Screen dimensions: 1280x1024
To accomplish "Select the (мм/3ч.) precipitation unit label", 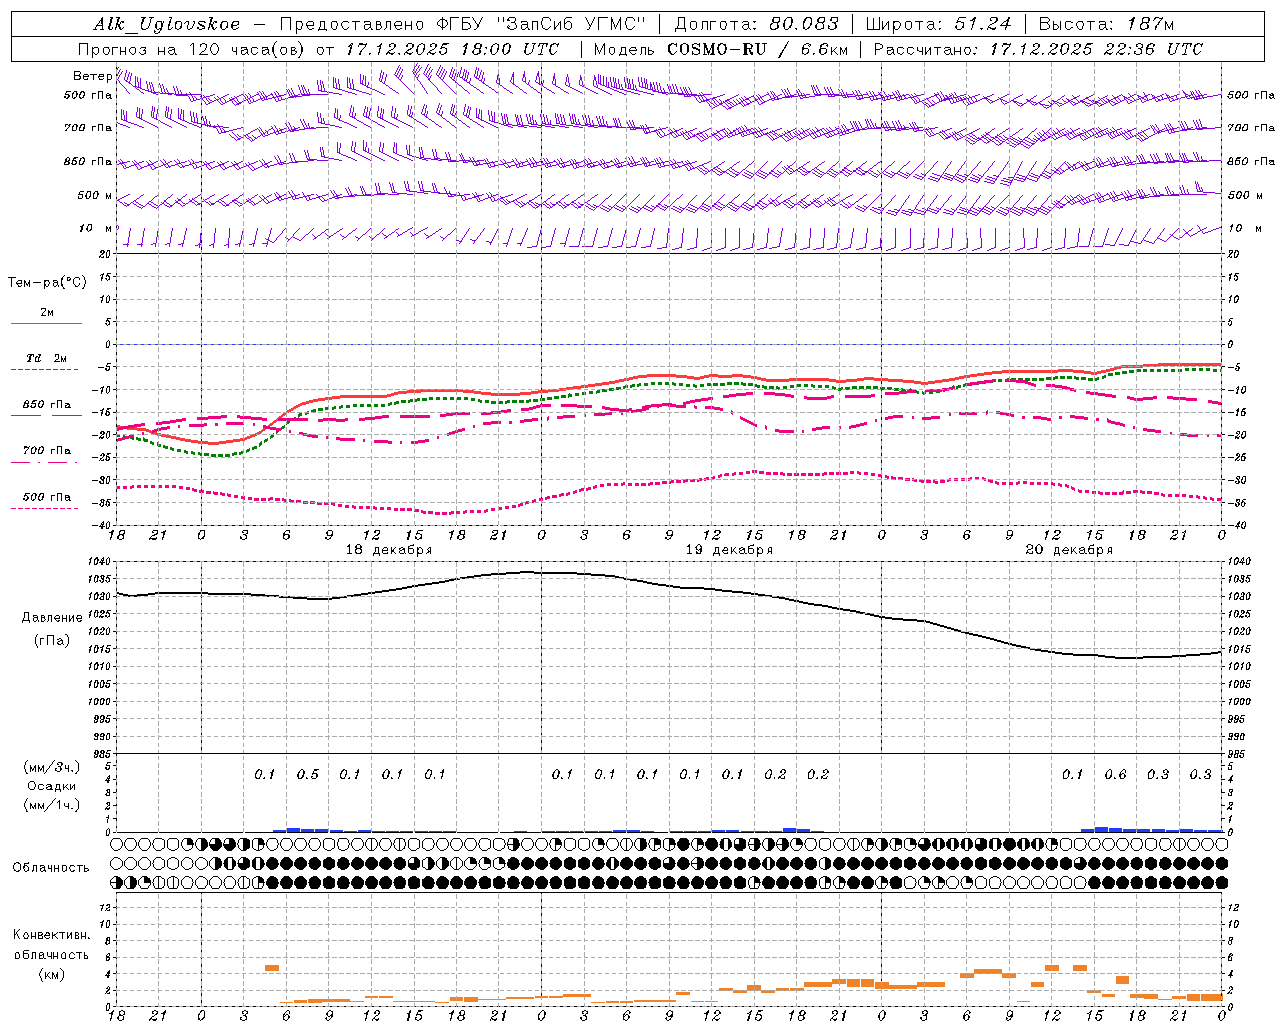I will (52, 767).
